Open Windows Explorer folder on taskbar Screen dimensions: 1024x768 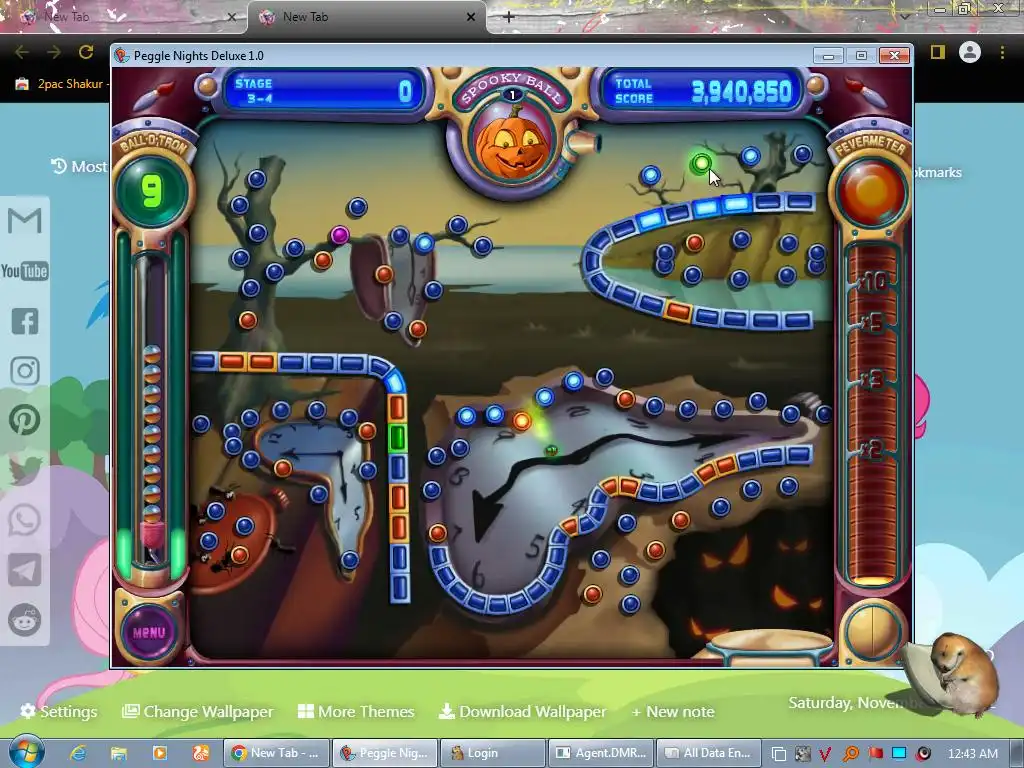pyautogui.click(x=119, y=753)
